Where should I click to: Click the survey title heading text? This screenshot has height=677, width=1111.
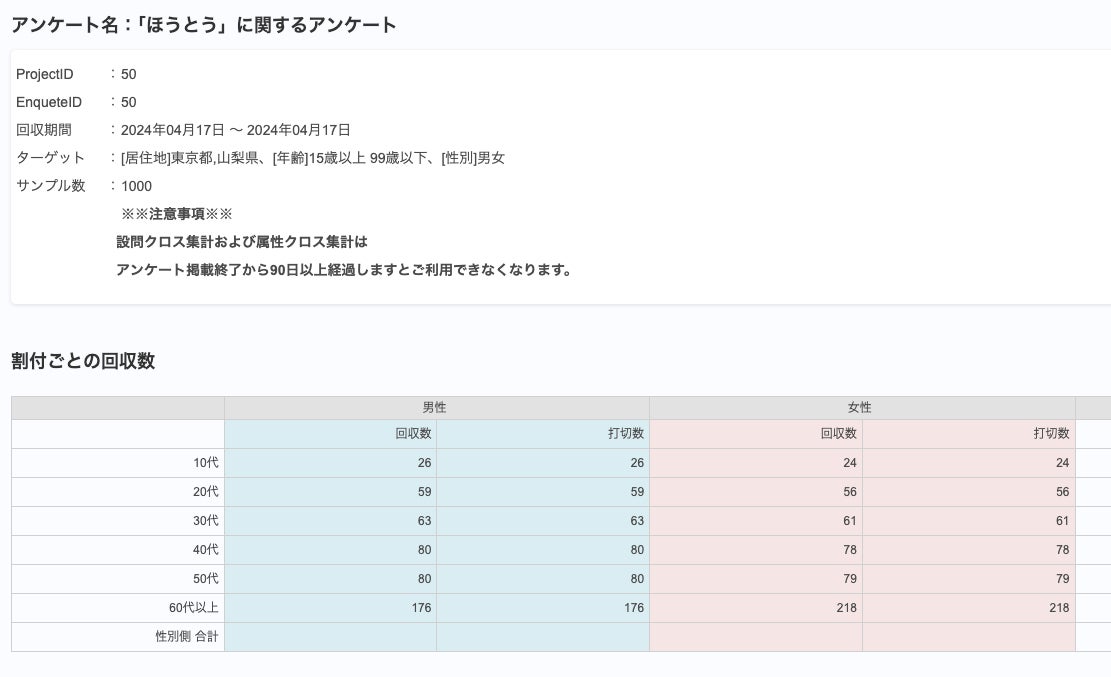click(204, 25)
